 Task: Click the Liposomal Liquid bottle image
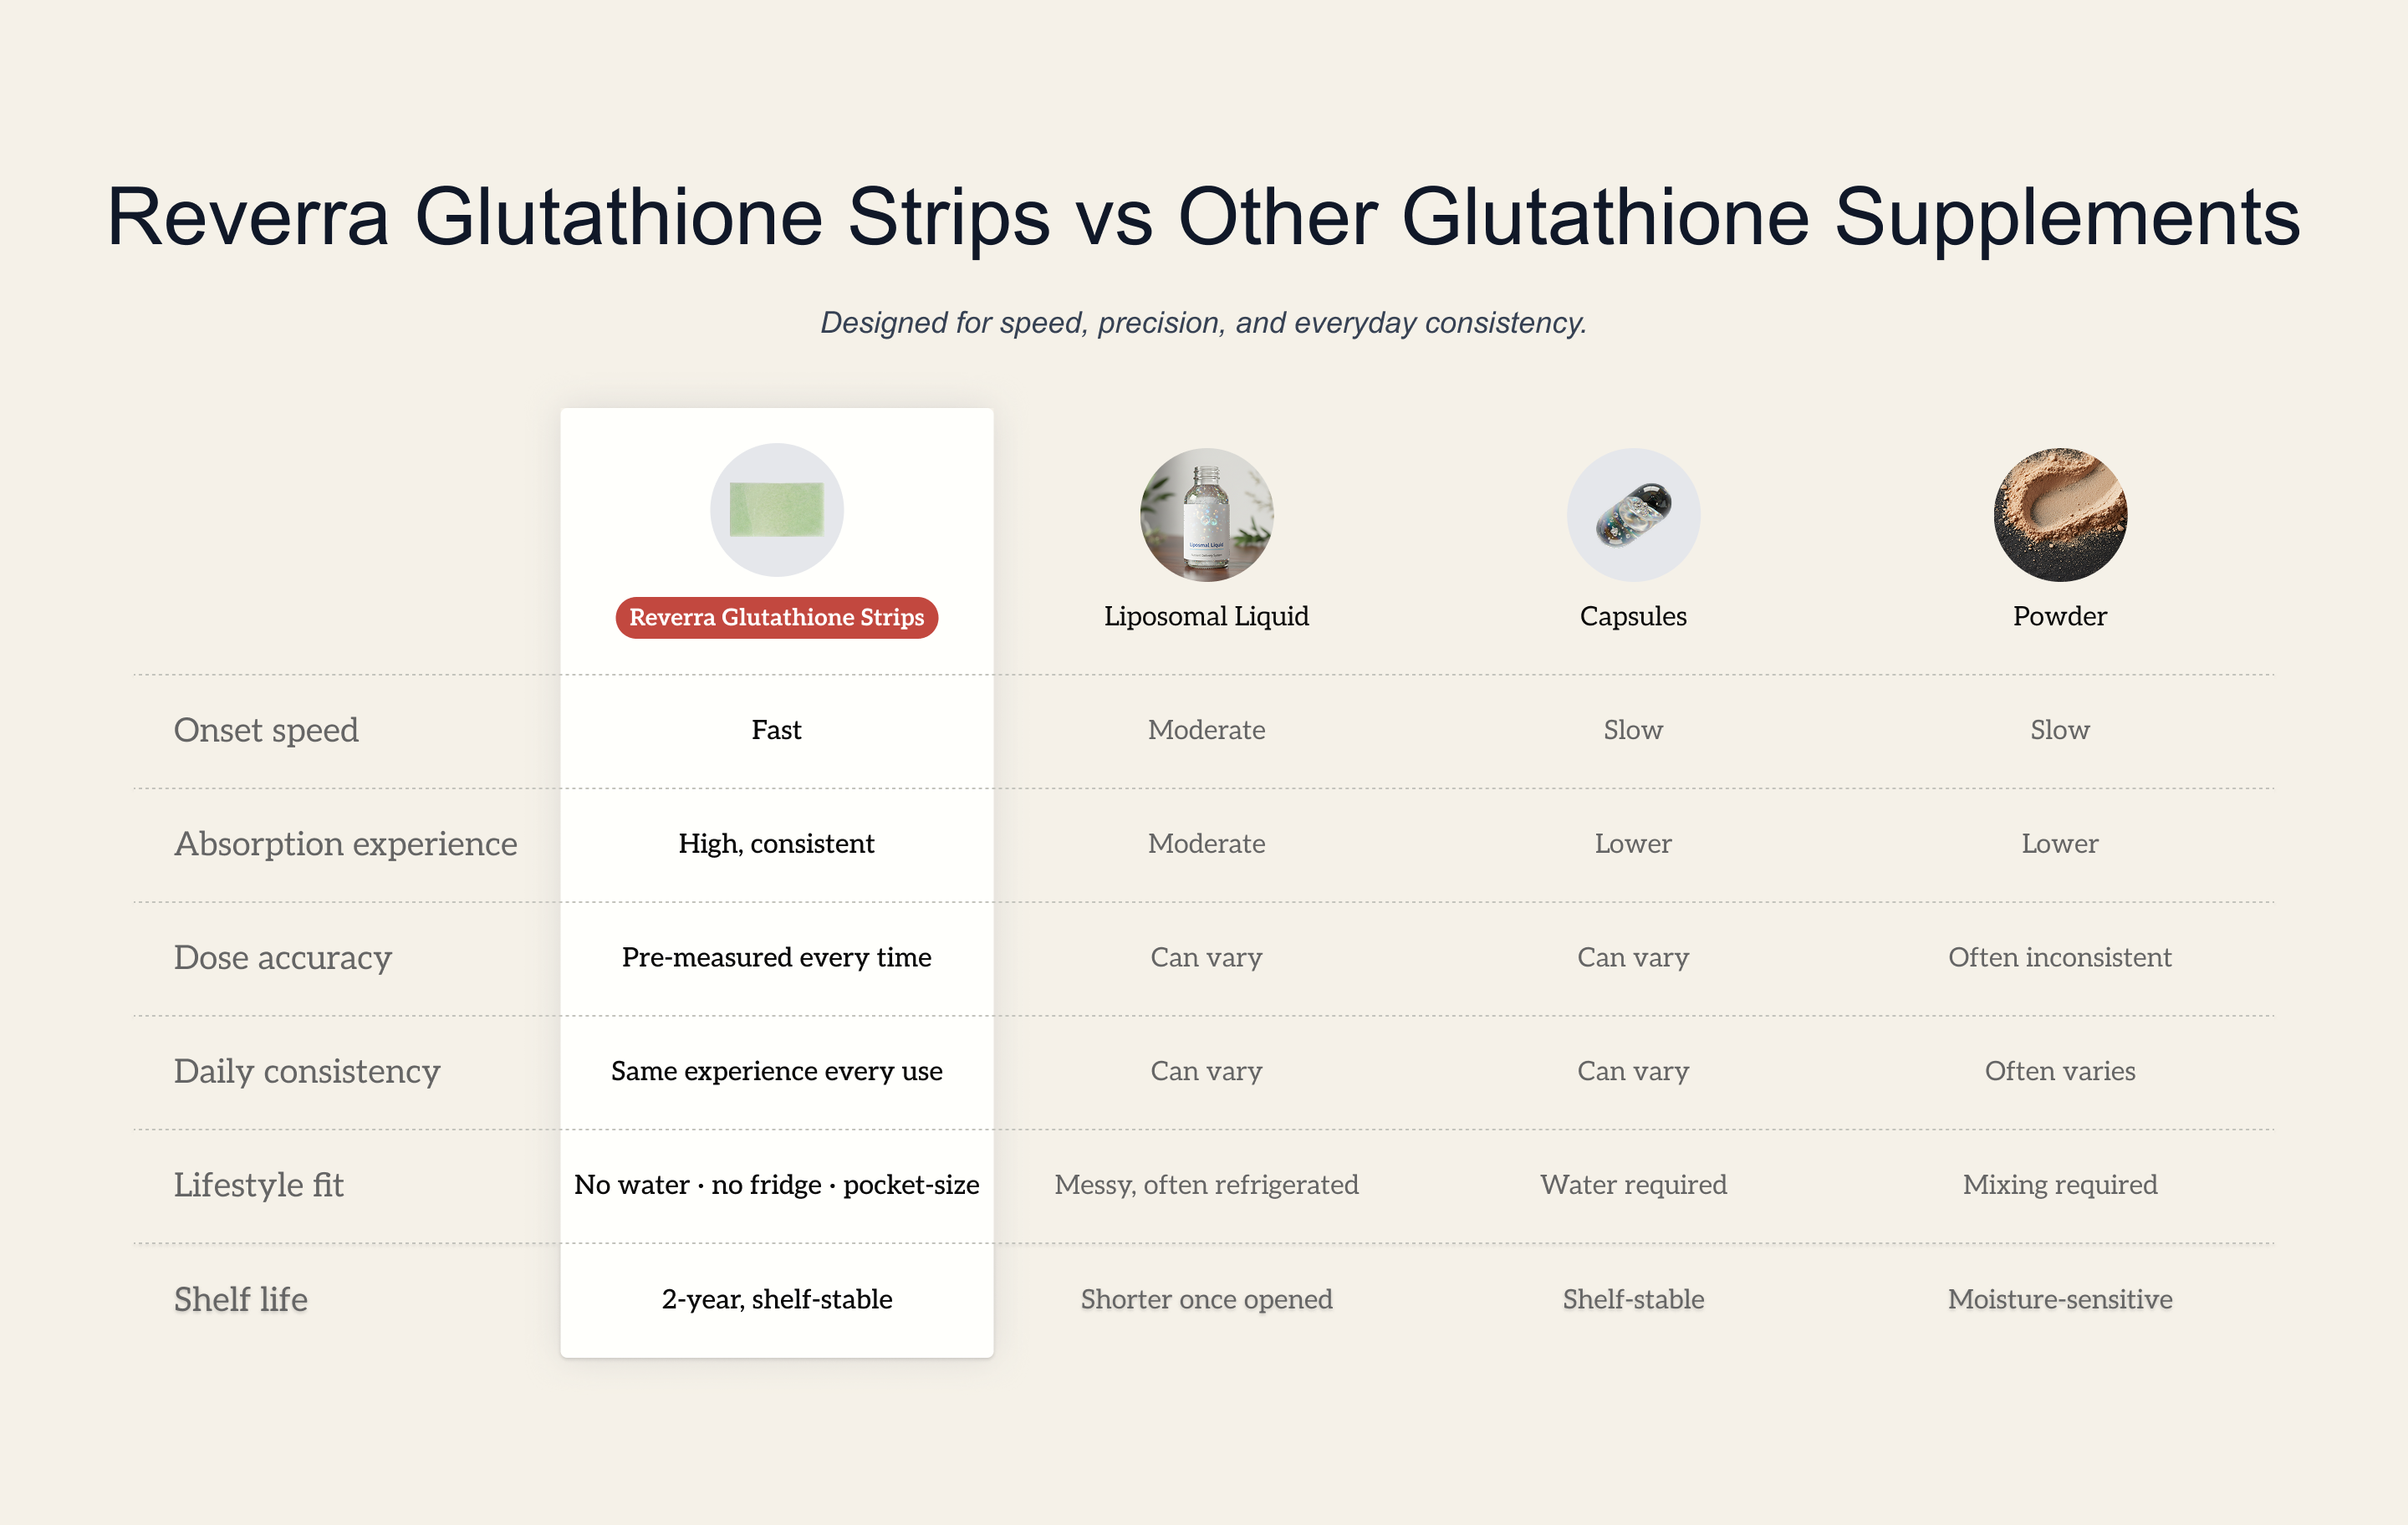pos(1206,514)
